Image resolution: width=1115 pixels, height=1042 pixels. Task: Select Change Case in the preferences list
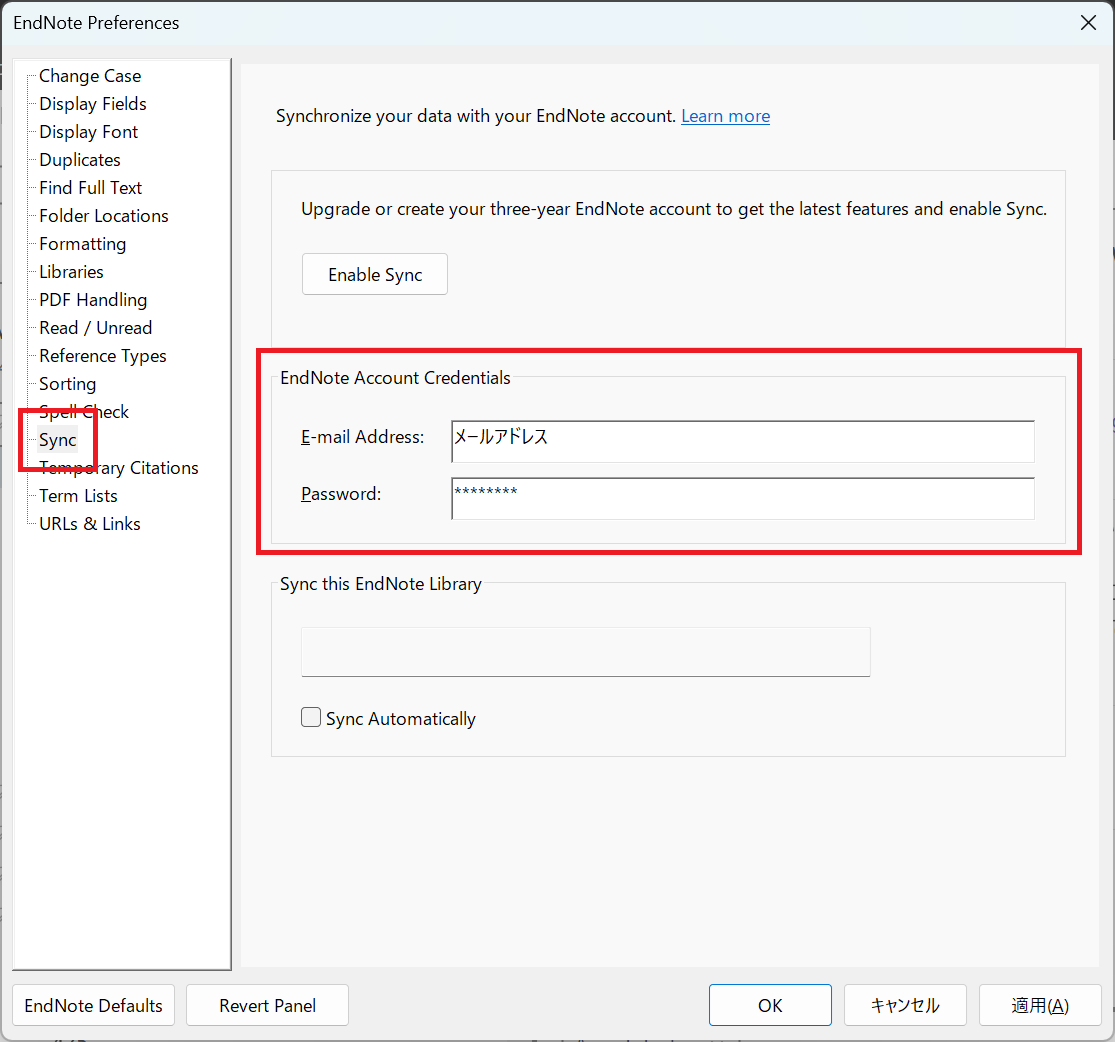pos(90,76)
